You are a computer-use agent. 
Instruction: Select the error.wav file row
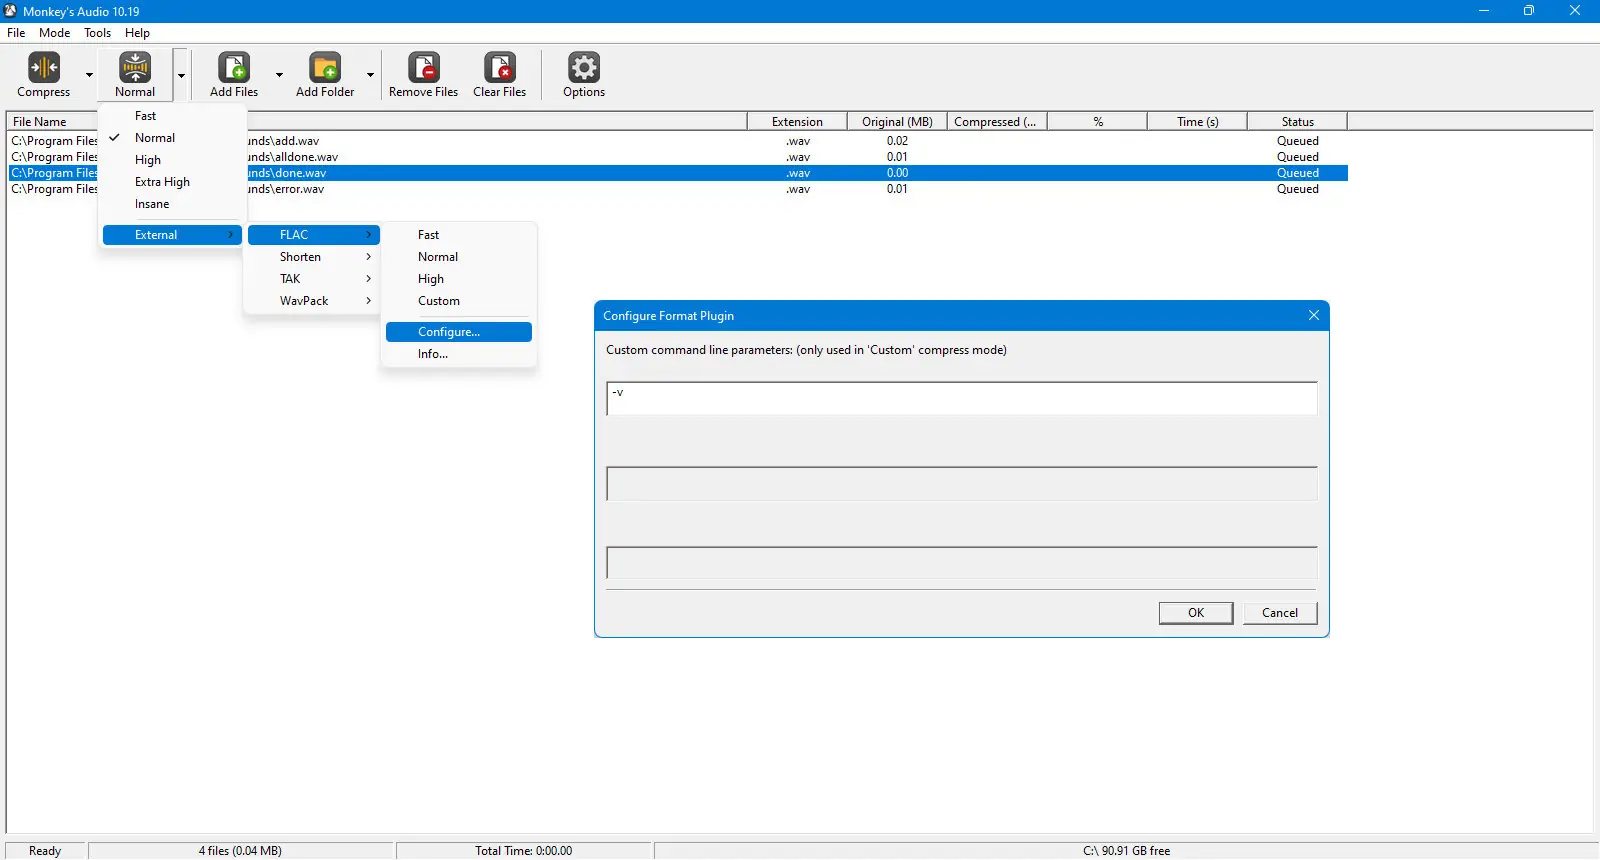pos(678,189)
